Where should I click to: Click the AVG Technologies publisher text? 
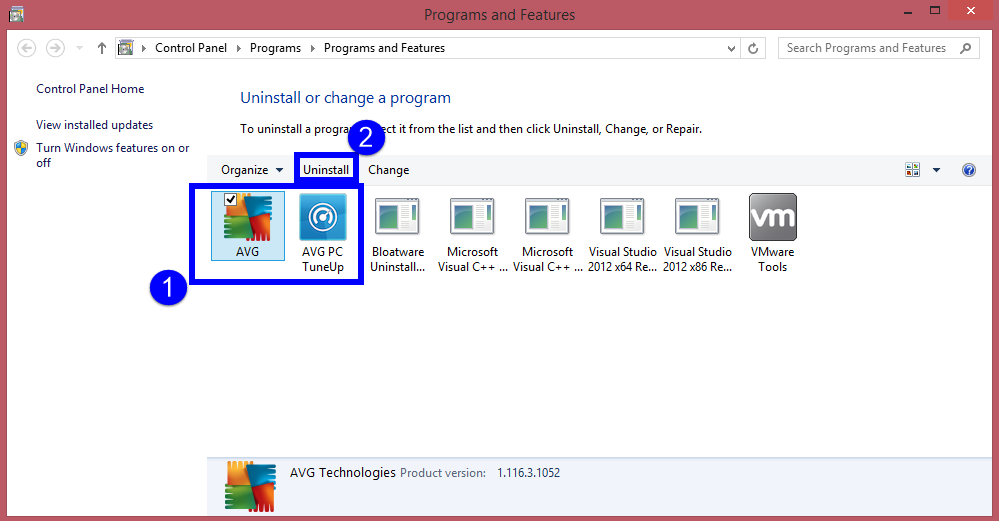[343, 473]
